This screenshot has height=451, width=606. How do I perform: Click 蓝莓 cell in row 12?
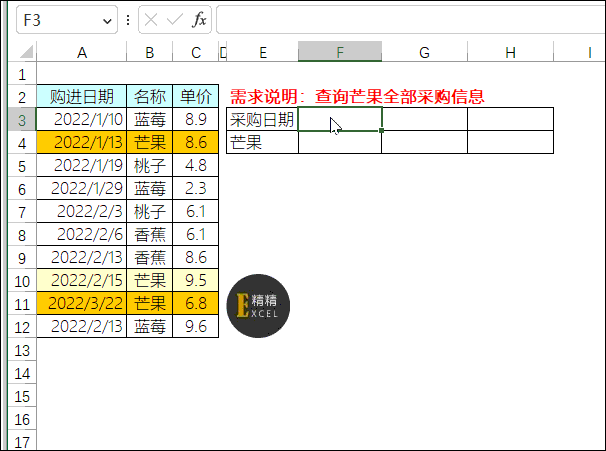point(150,326)
